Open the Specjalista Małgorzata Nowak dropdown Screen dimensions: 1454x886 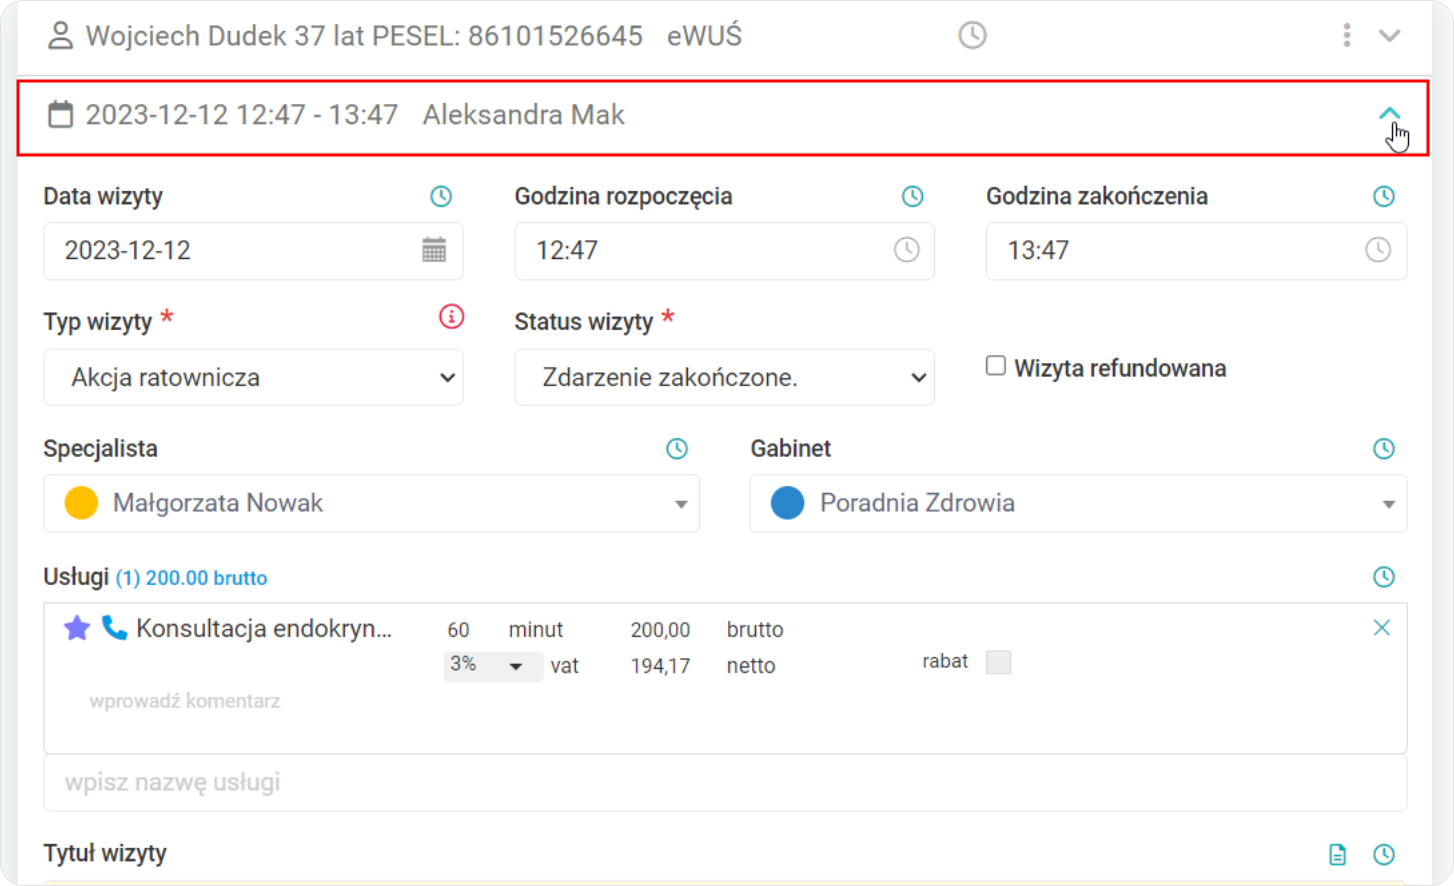tap(371, 503)
